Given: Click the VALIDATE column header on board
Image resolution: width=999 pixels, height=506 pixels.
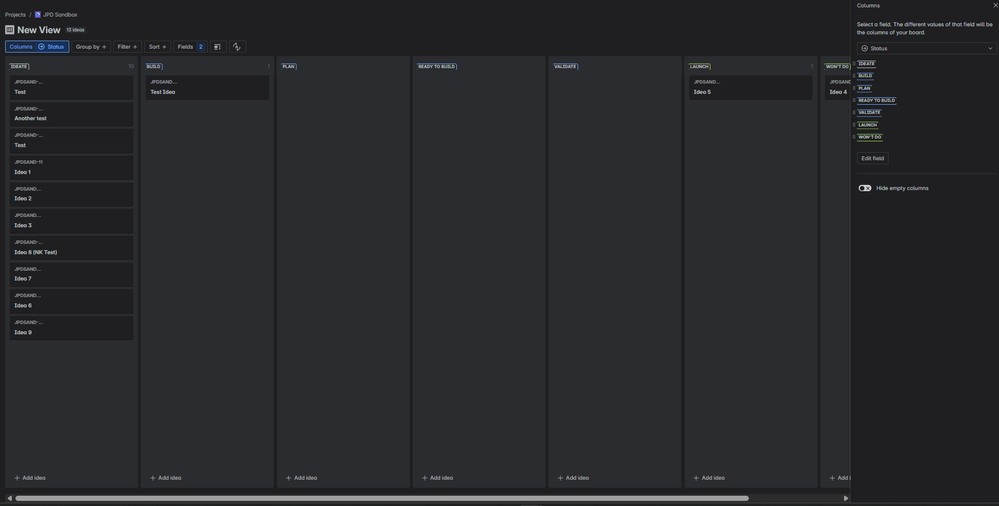Looking at the screenshot, I should pos(565,66).
